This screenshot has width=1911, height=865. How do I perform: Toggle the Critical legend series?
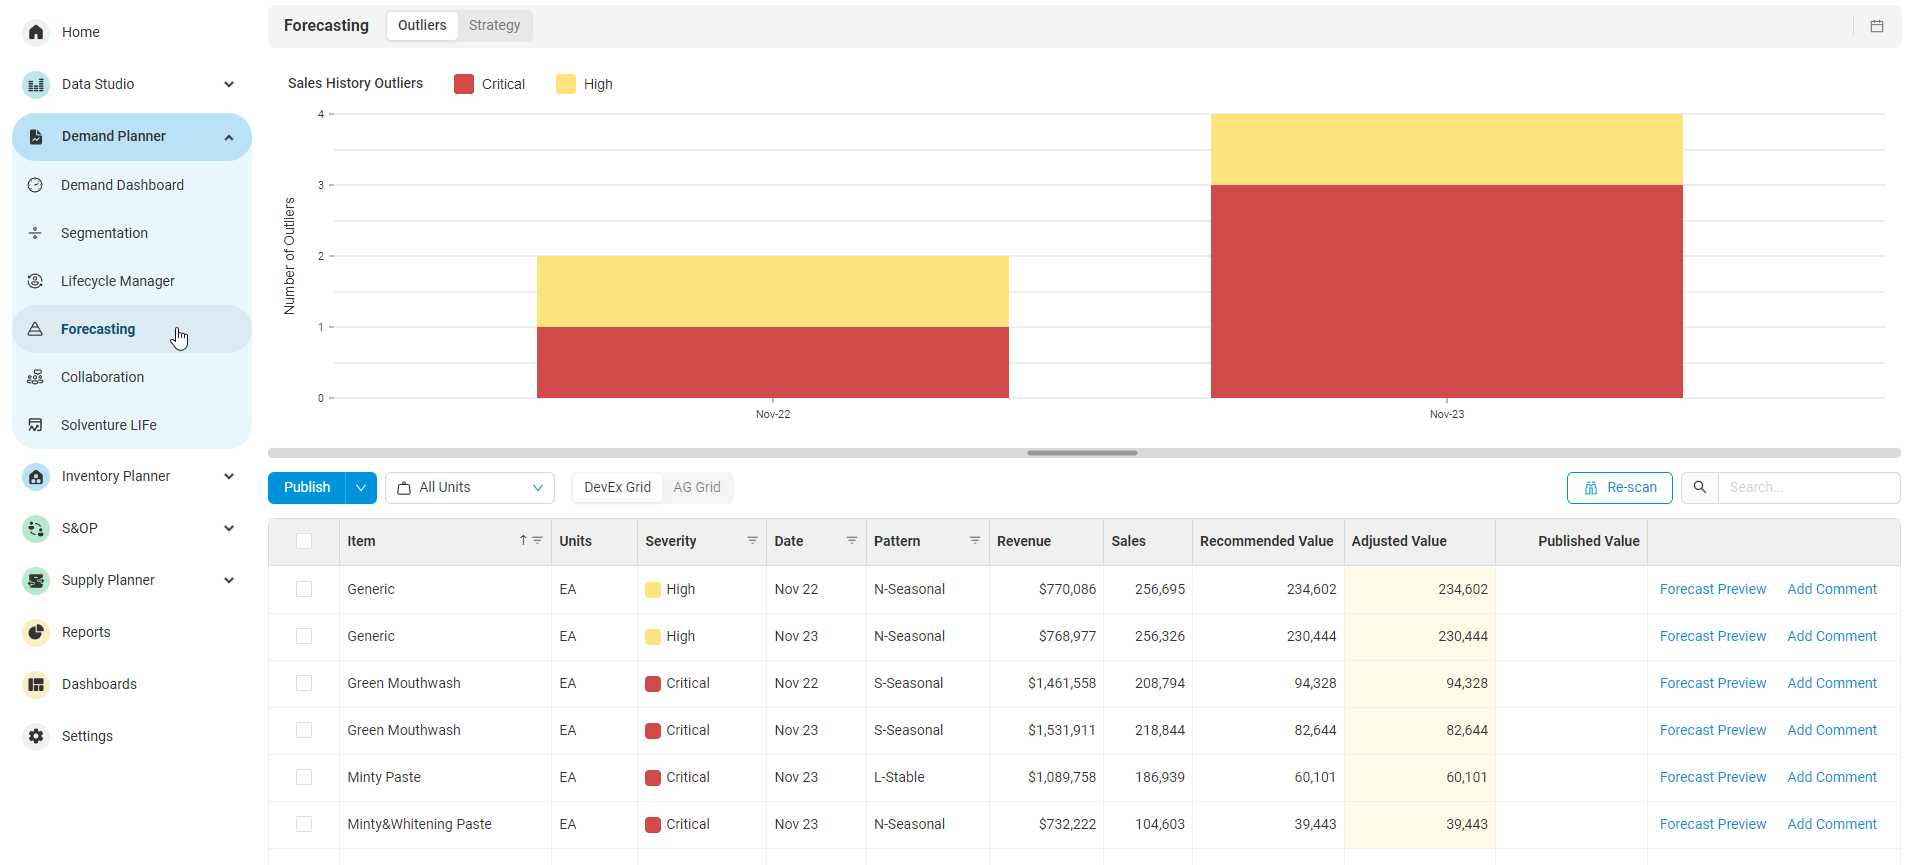[489, 84]
